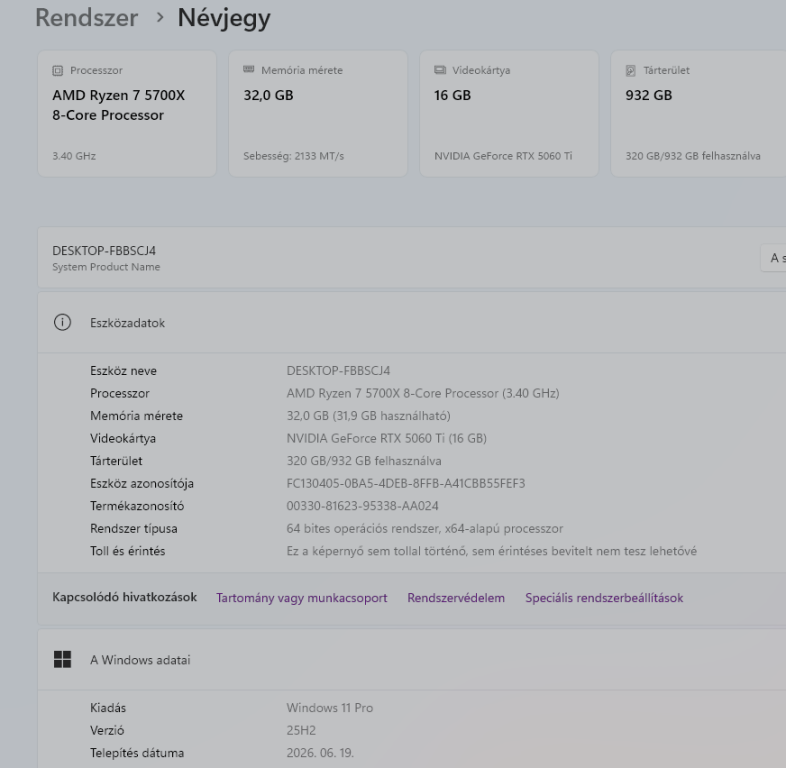The image size is (786, 768).
Task: Expand the Eszközadatok section header
Action: [412, 322]
